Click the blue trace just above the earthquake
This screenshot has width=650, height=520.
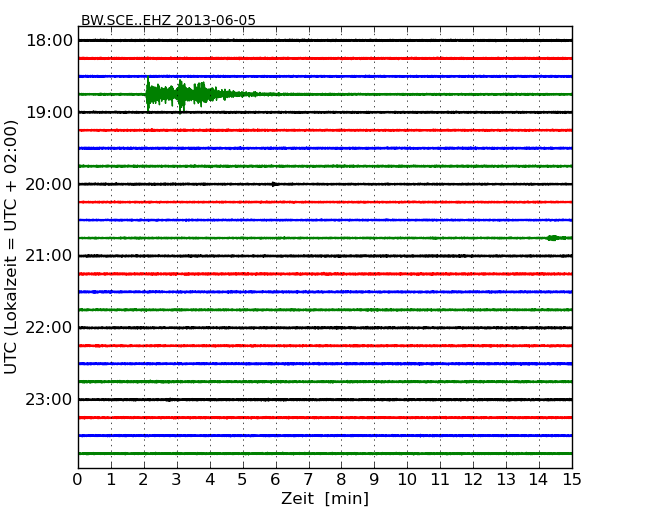[325, 76]
